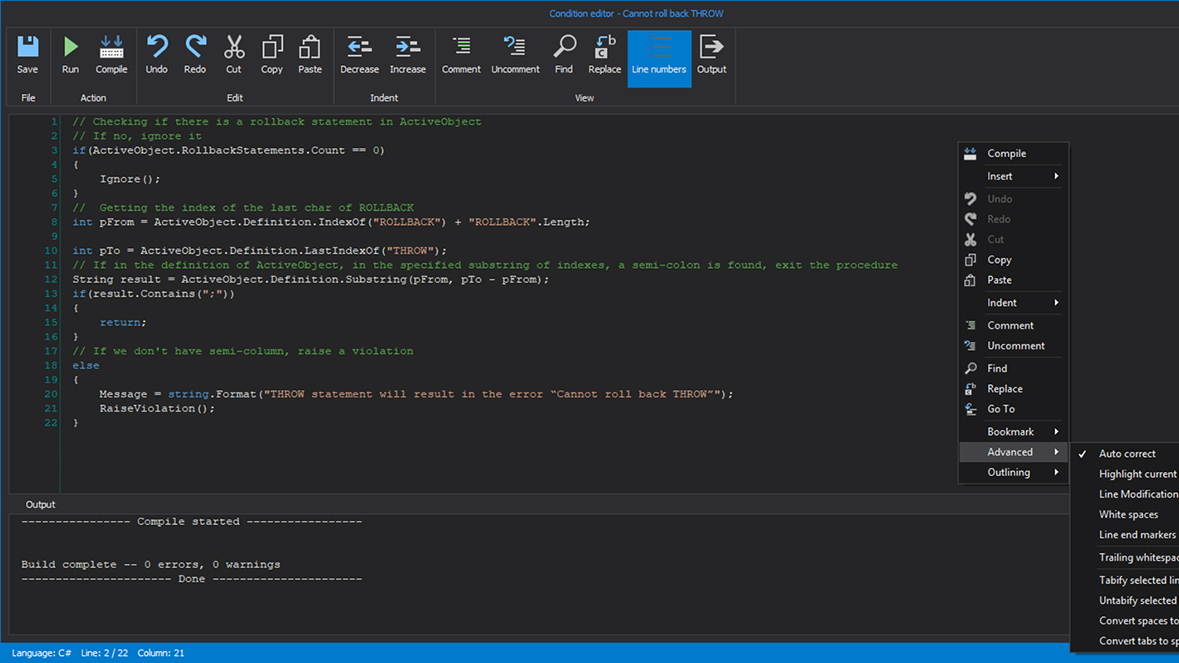Image resolution: width=1179 pixels, height=663 pixels.
Task: Cut the selected code
Action: point(233,54)
